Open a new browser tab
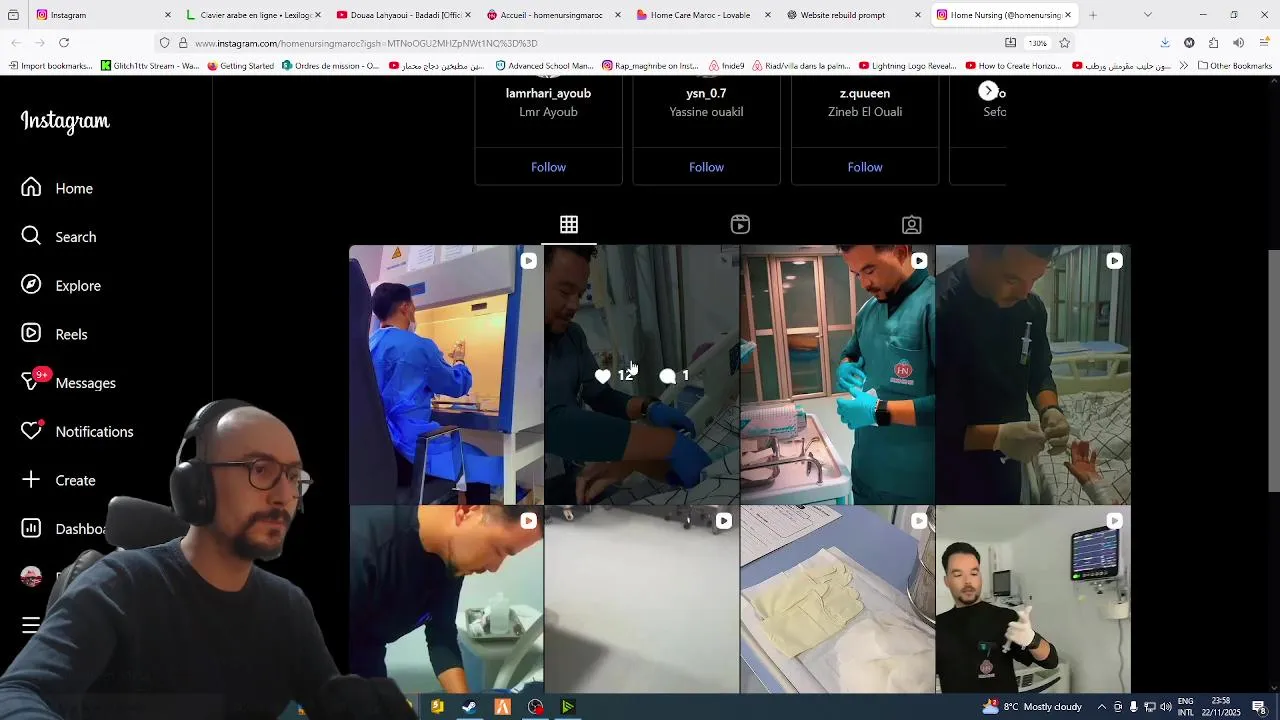The height and width of the screenshot is (720, 1280). [x=1093, y=15]
